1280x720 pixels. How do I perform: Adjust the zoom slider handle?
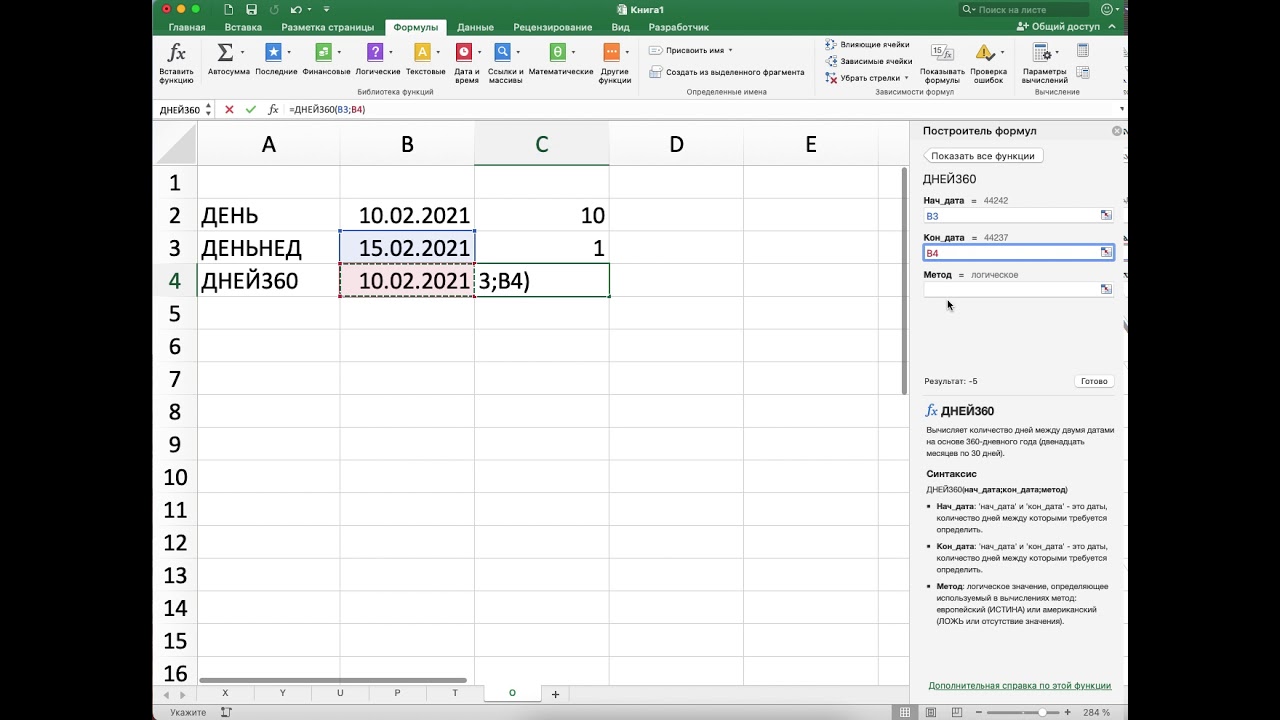(x=1042, y=712)
